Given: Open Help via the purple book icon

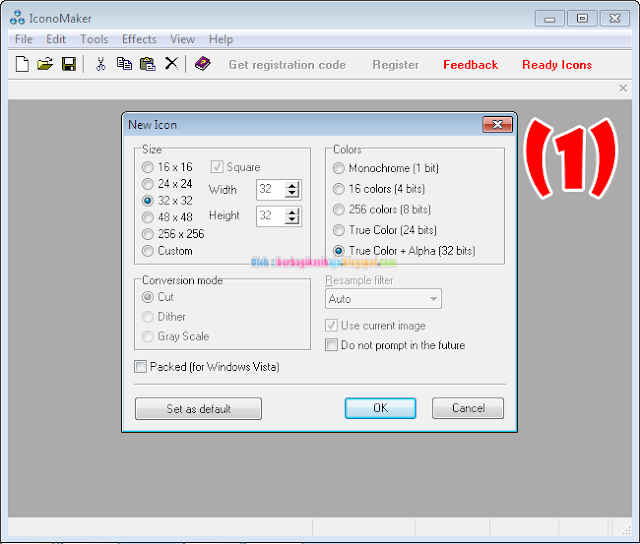Looking at the screenshot, I should pyautogui.click(x=203, y=64).
